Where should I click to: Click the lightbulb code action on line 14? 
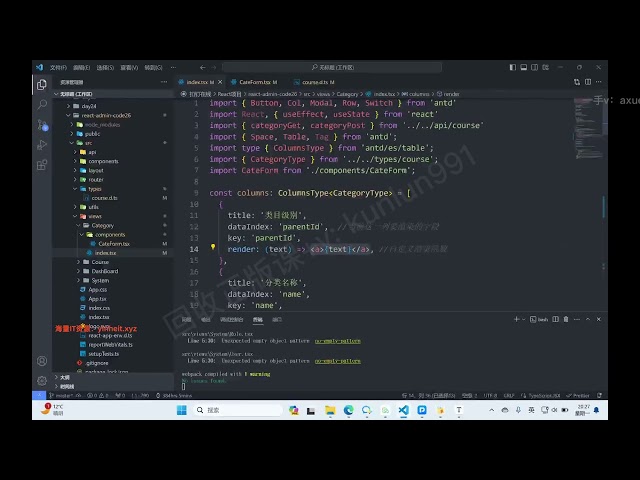(213, 247)
